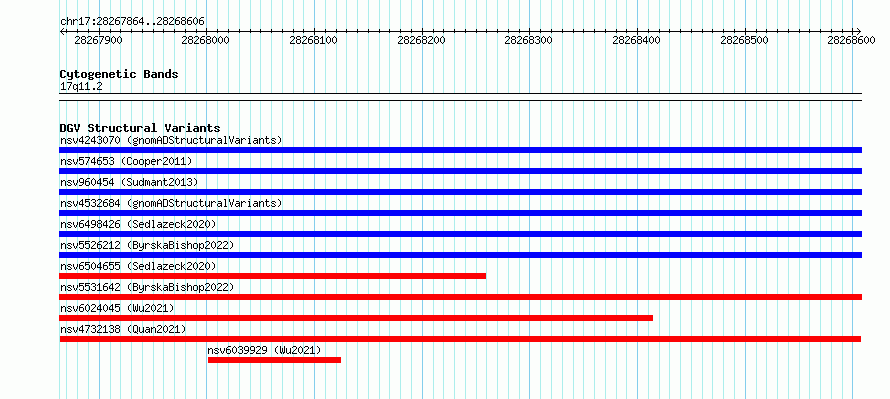Screen dimensions: 890x399
Task: Click ruler tick label 28268000
Action: [x=205, y=40]
